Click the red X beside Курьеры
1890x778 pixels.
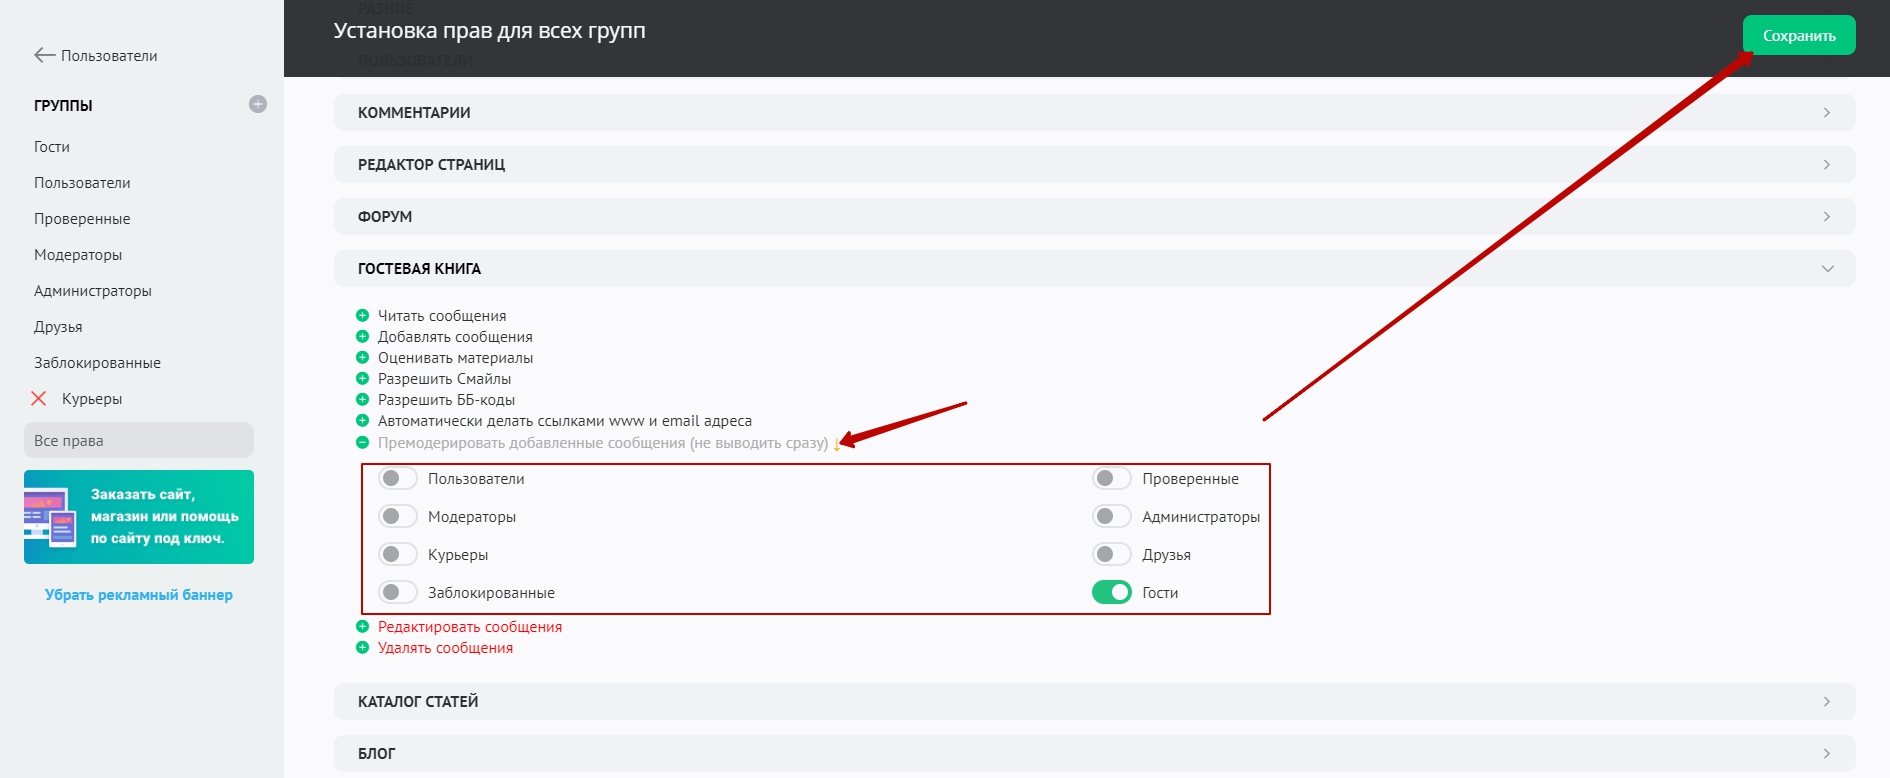click(x=39, y=399)
